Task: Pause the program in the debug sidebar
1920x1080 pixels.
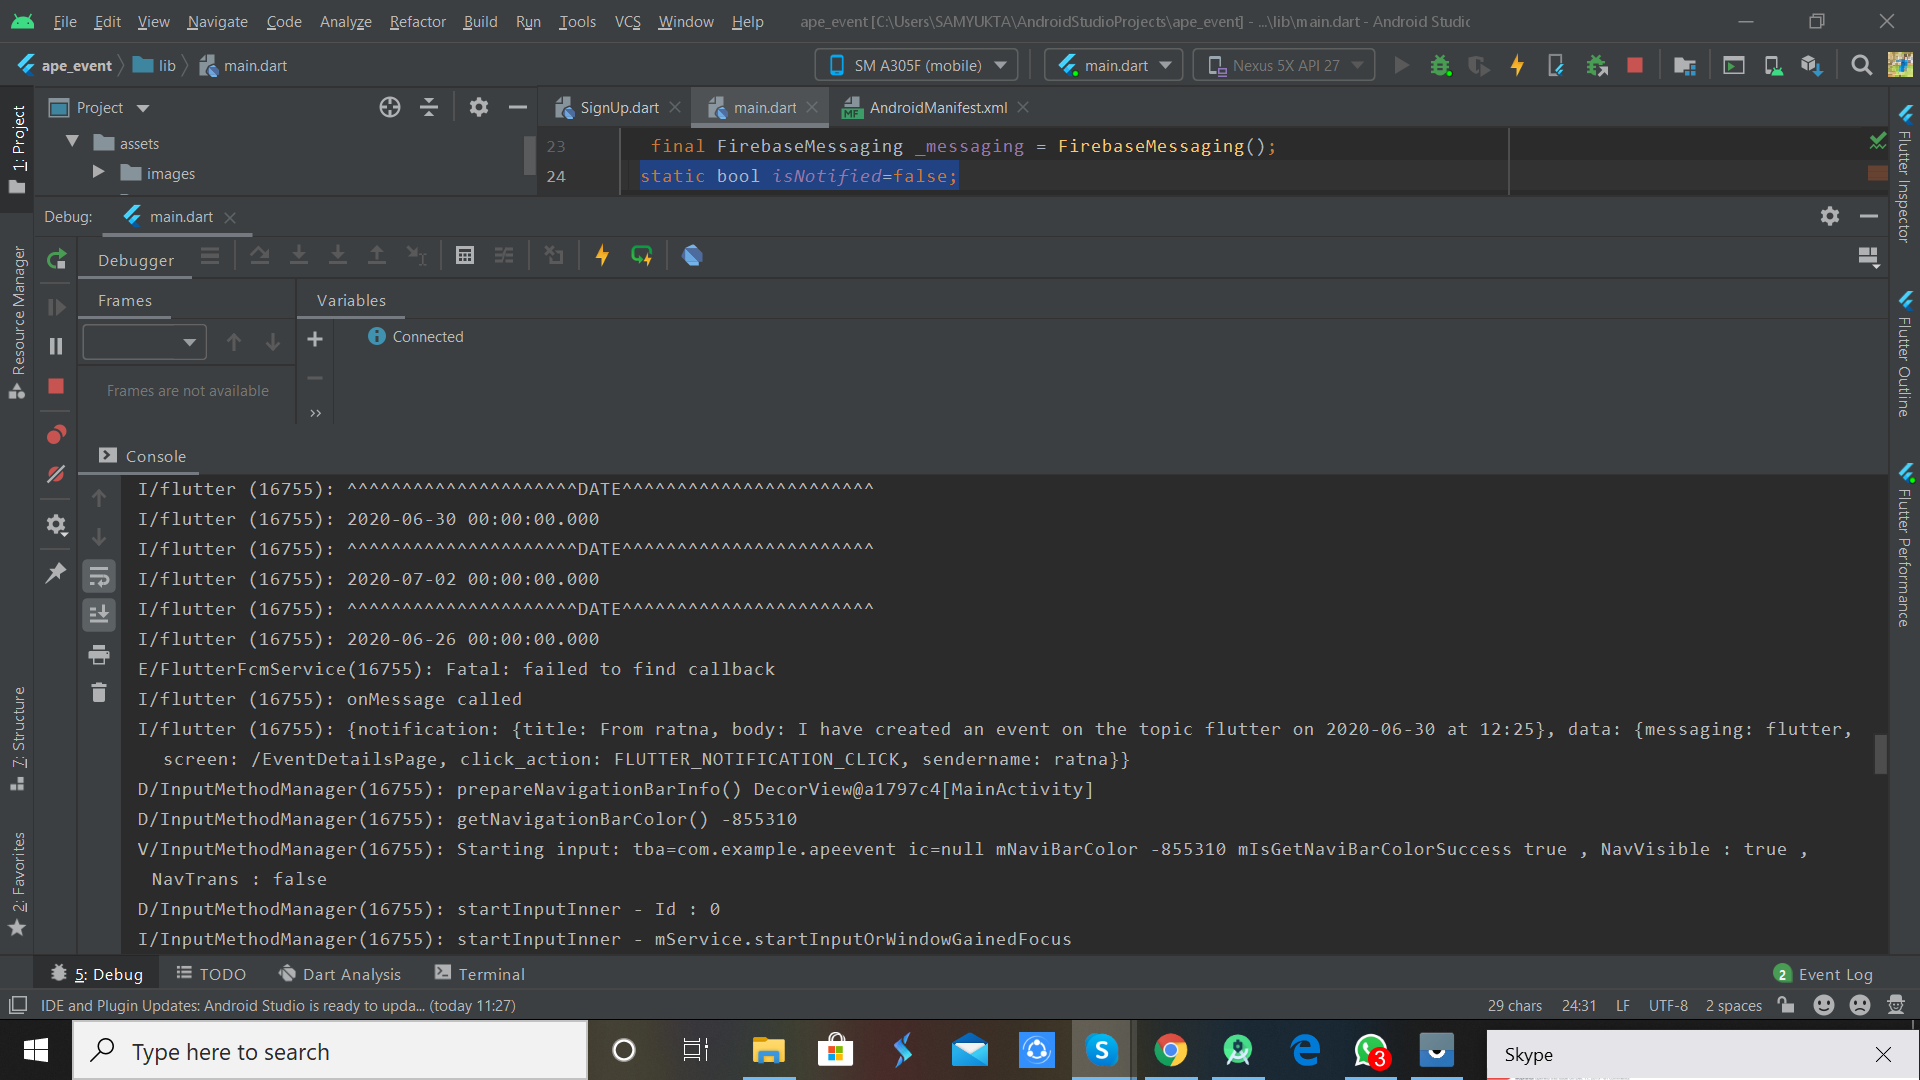Action: pos(56,346)
